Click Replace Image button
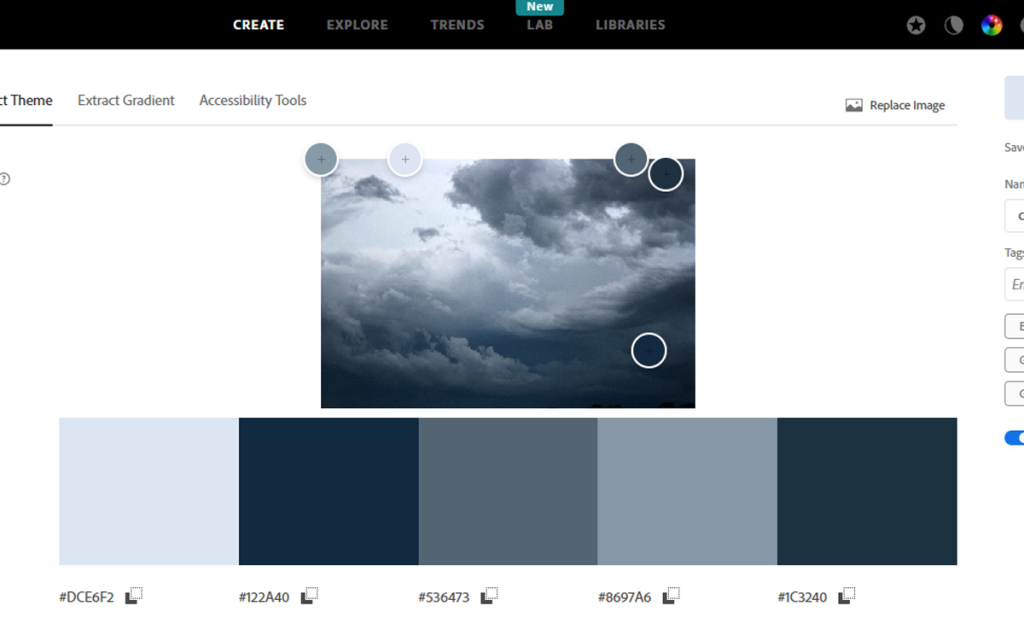1024x623 pixels. (895, 105)
